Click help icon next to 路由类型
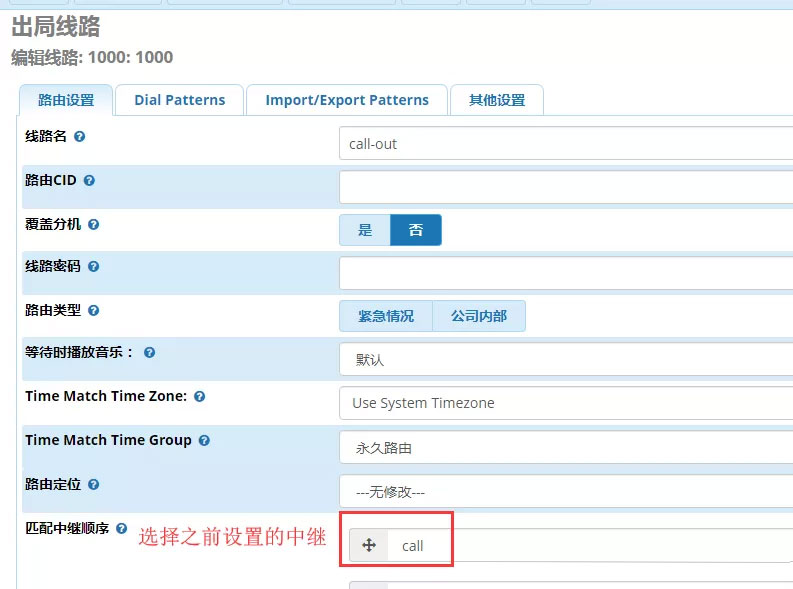This screenshot has height=589, width=793. [x=94, y=311]
